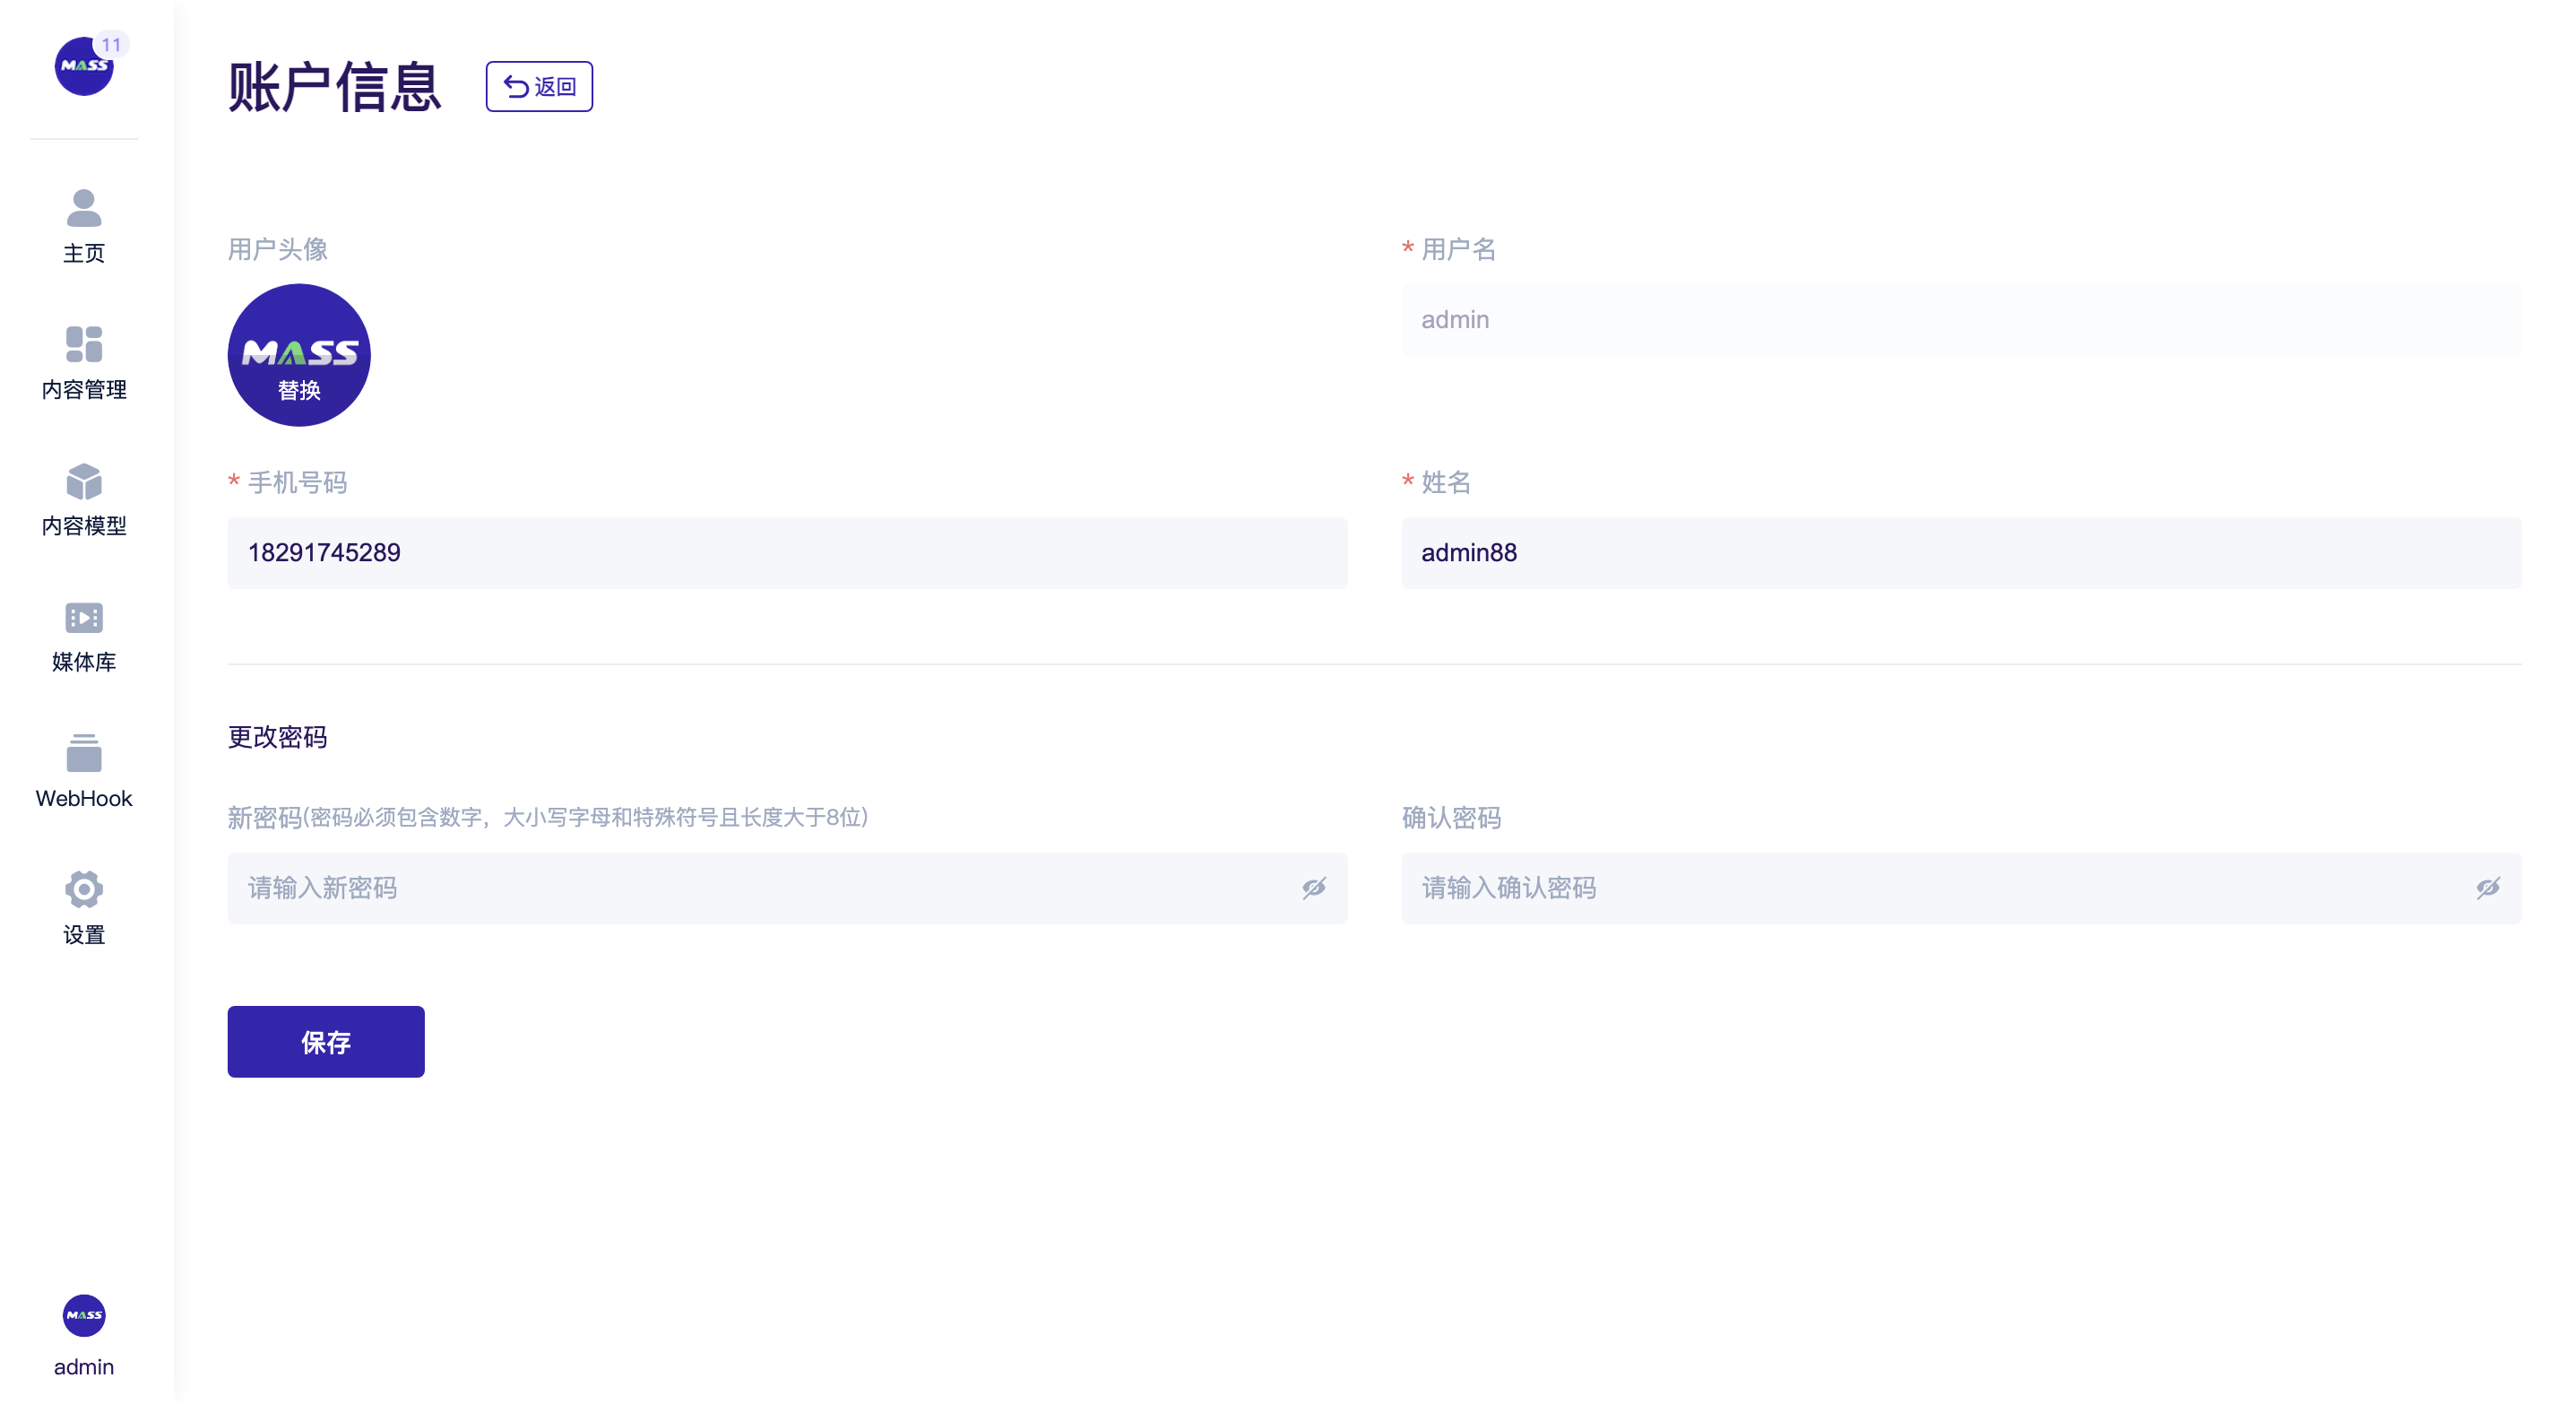Click the 用户头像 label
The image size is (2576, 1404).
(x=277, y=249)
